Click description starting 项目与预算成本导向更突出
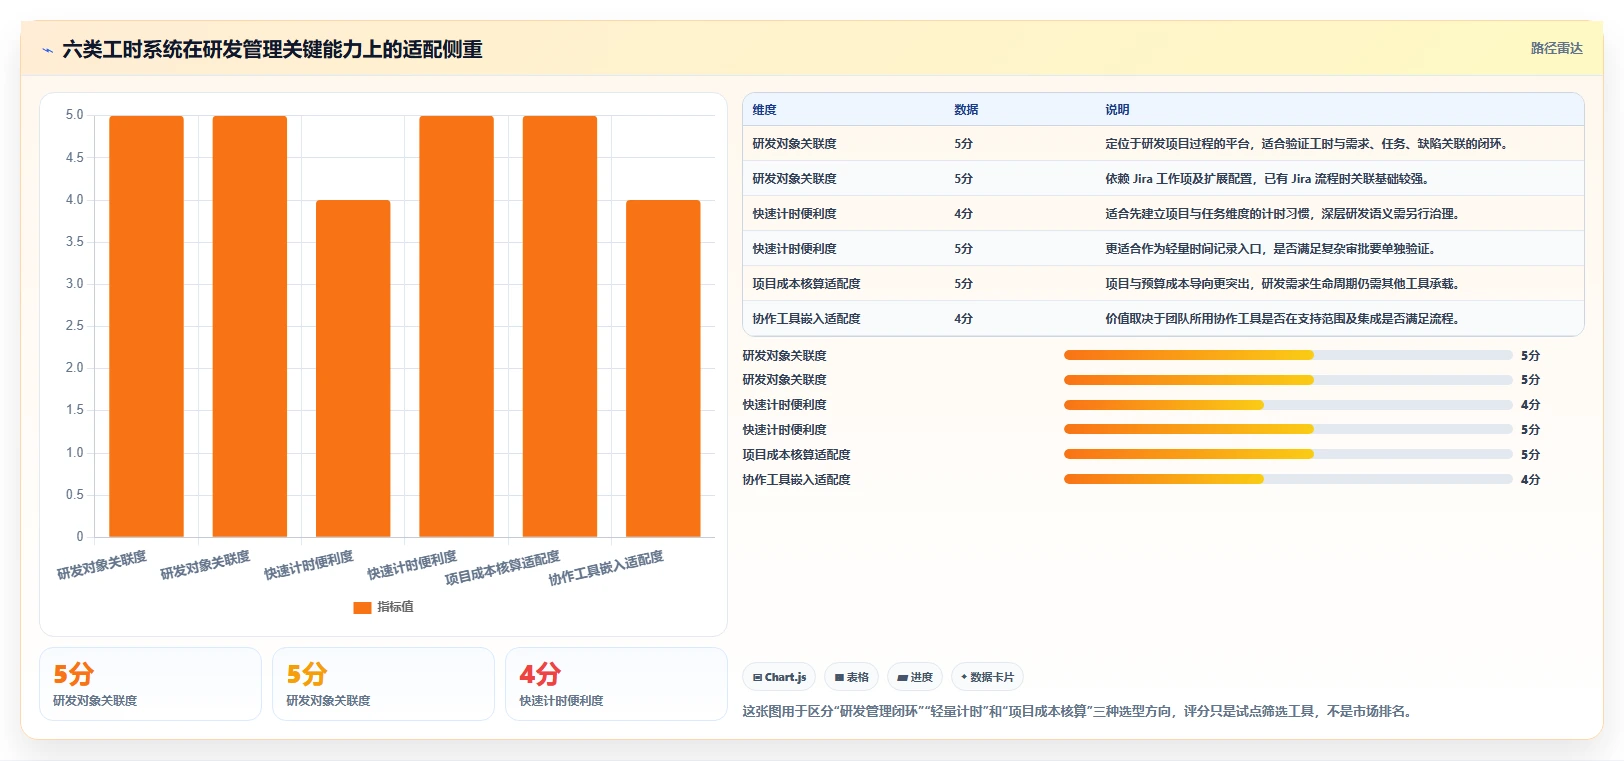 coord(1284,284)
